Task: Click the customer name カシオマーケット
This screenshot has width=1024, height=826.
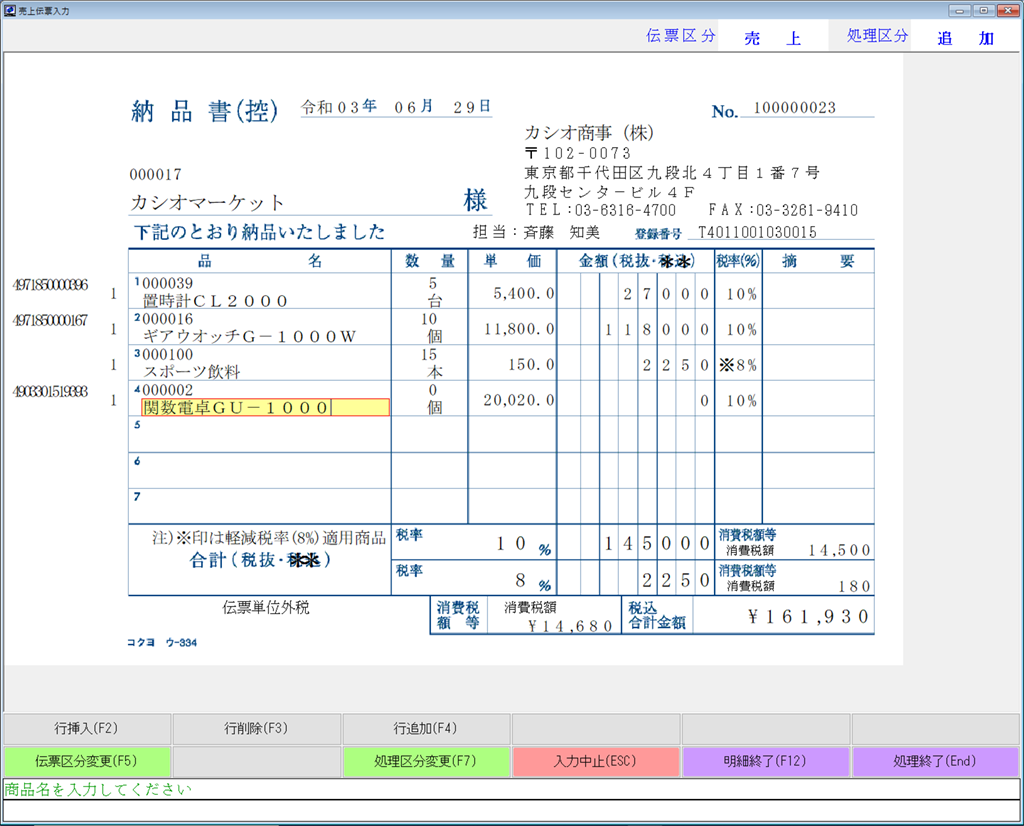Action: (x=208, y=203)
